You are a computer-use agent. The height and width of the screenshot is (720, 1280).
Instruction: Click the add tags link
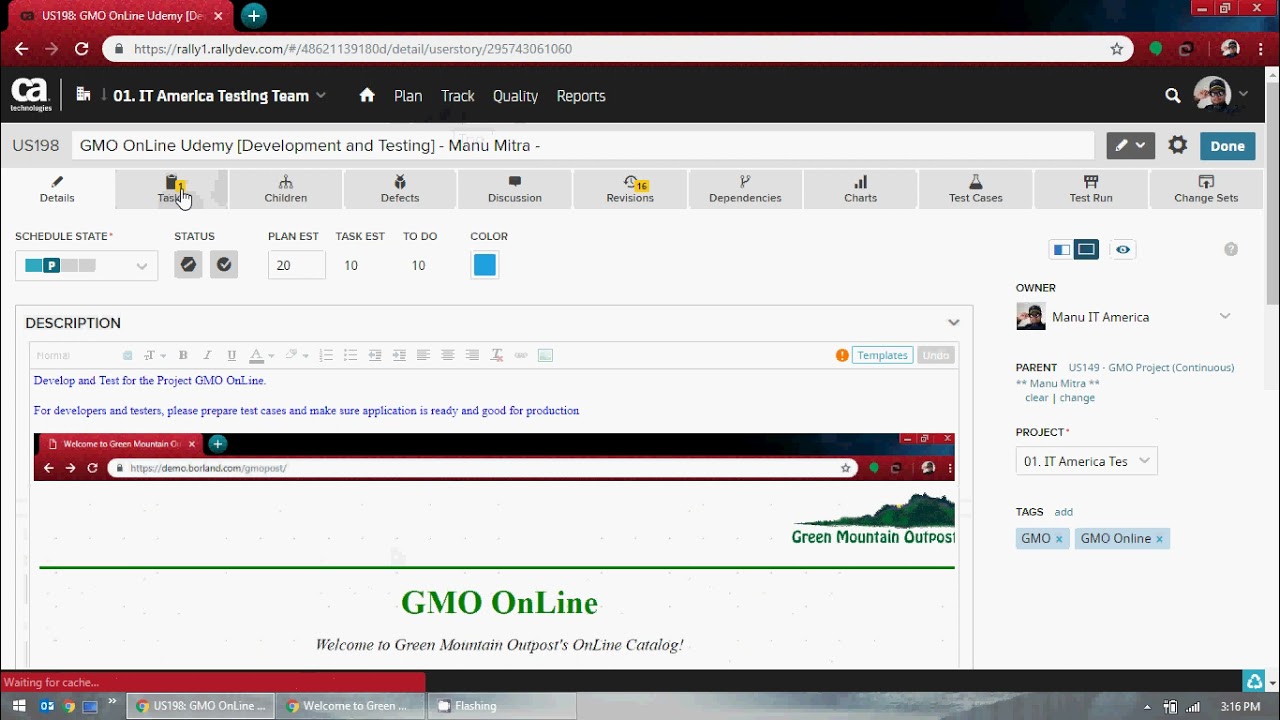pos(1063,512)
